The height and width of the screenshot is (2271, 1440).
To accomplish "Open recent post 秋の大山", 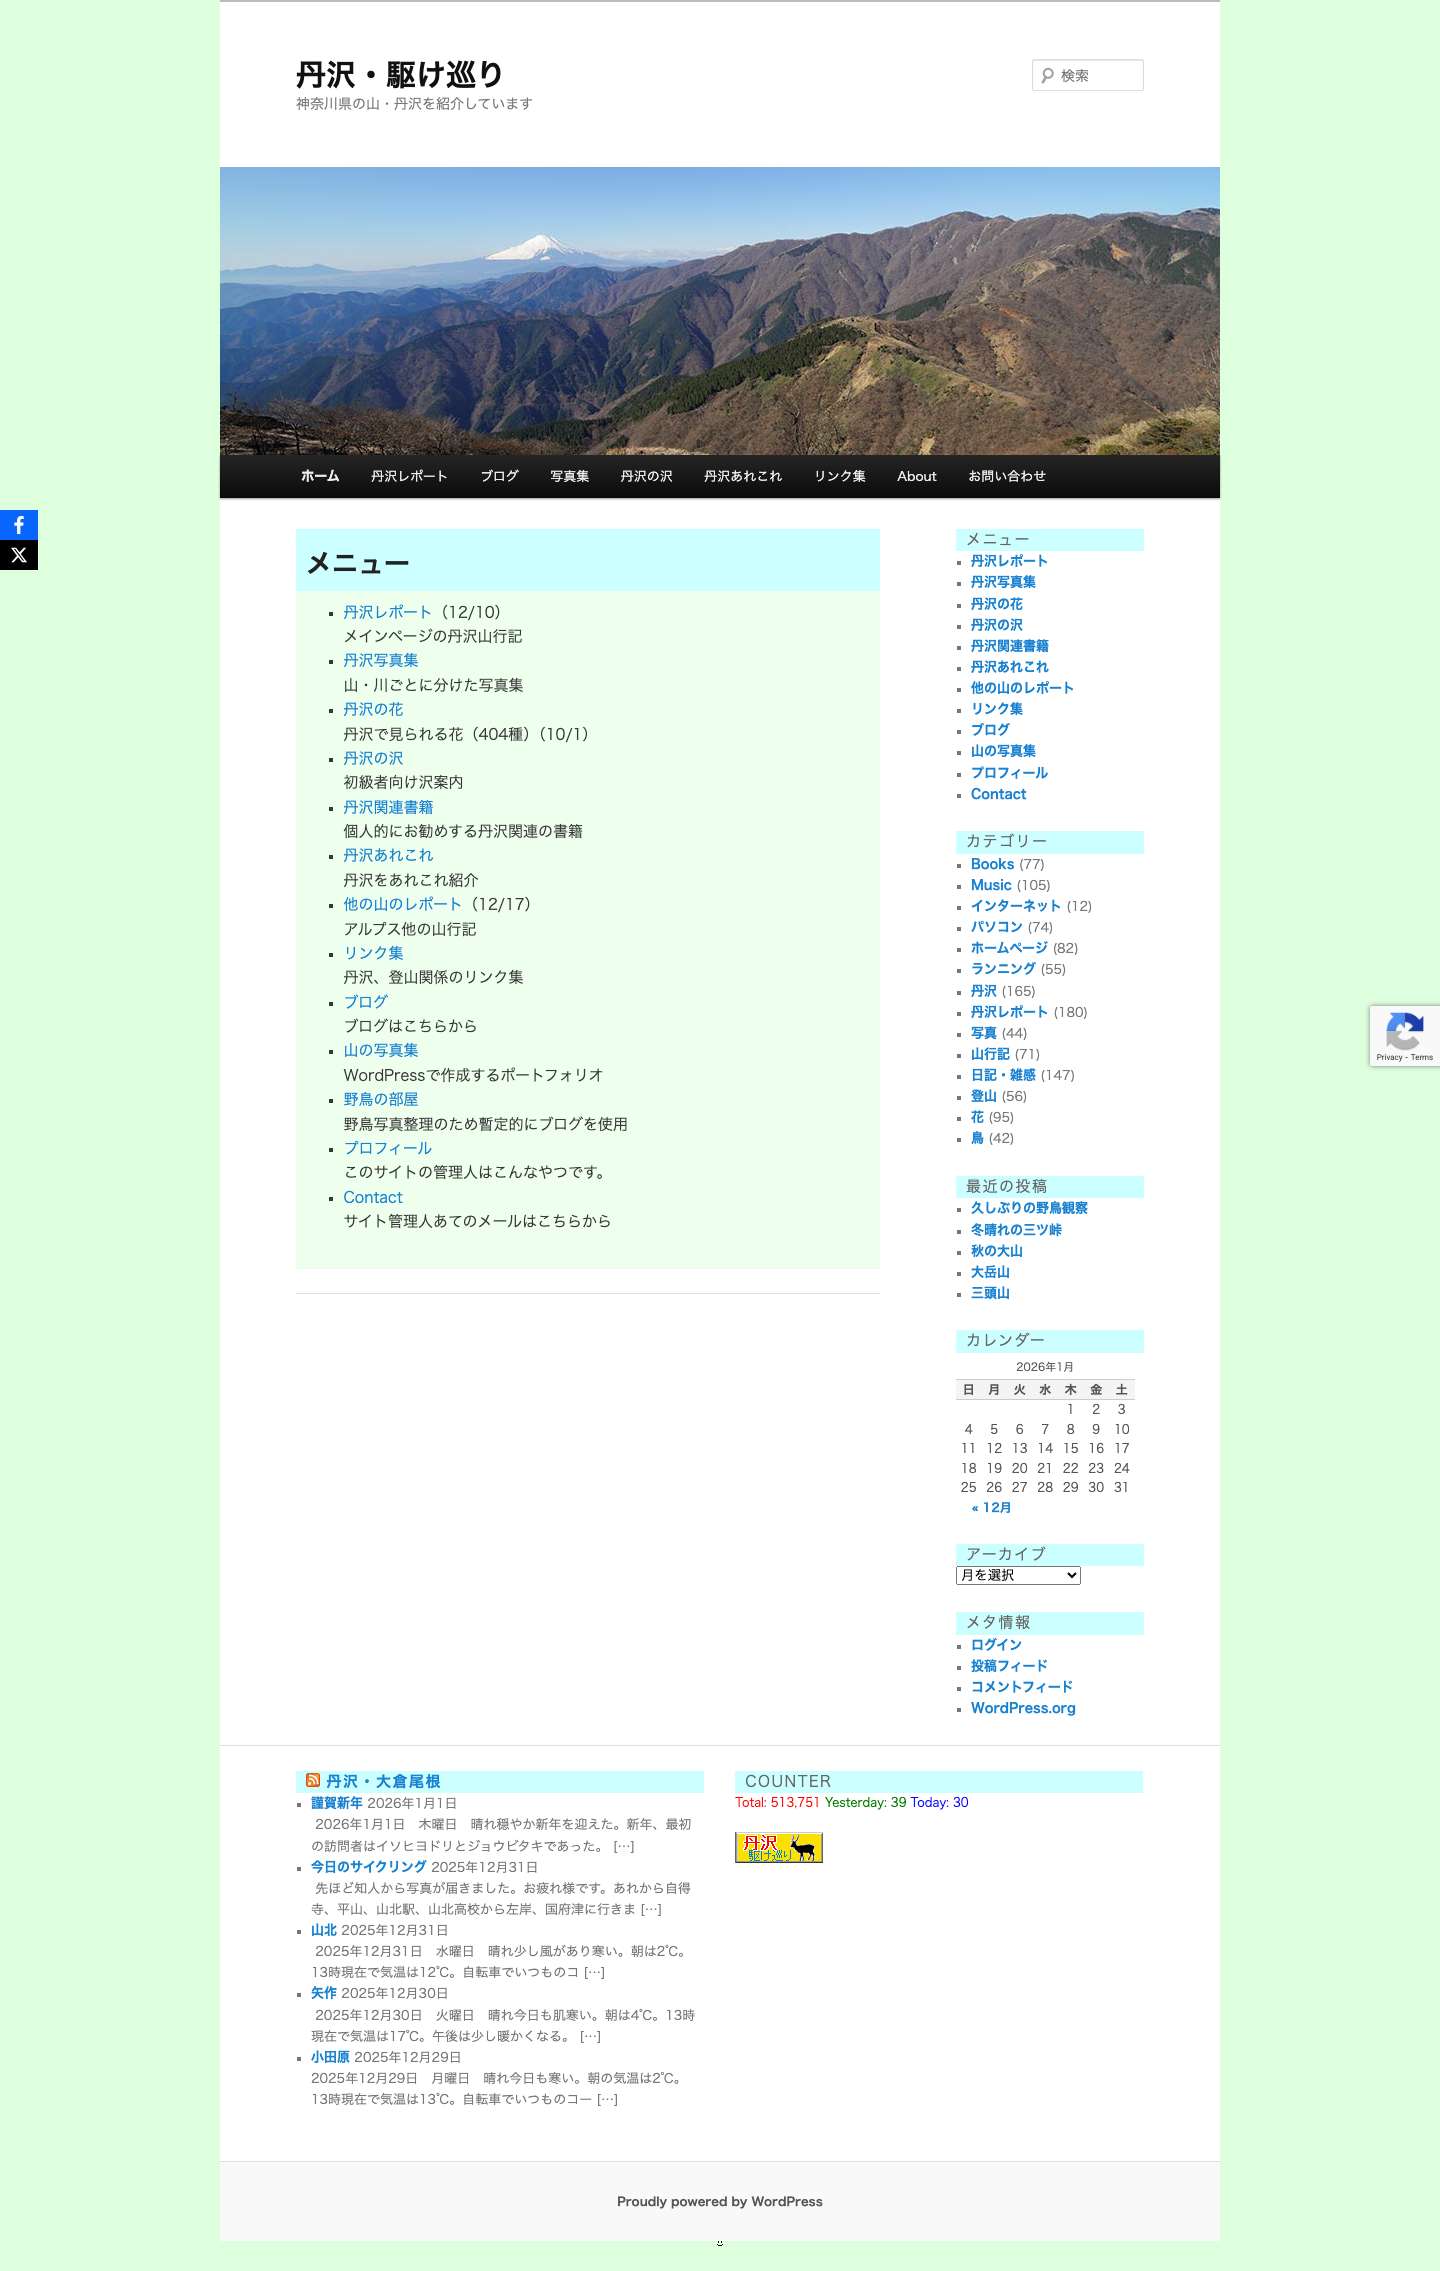I will (x=997, y=1251).
